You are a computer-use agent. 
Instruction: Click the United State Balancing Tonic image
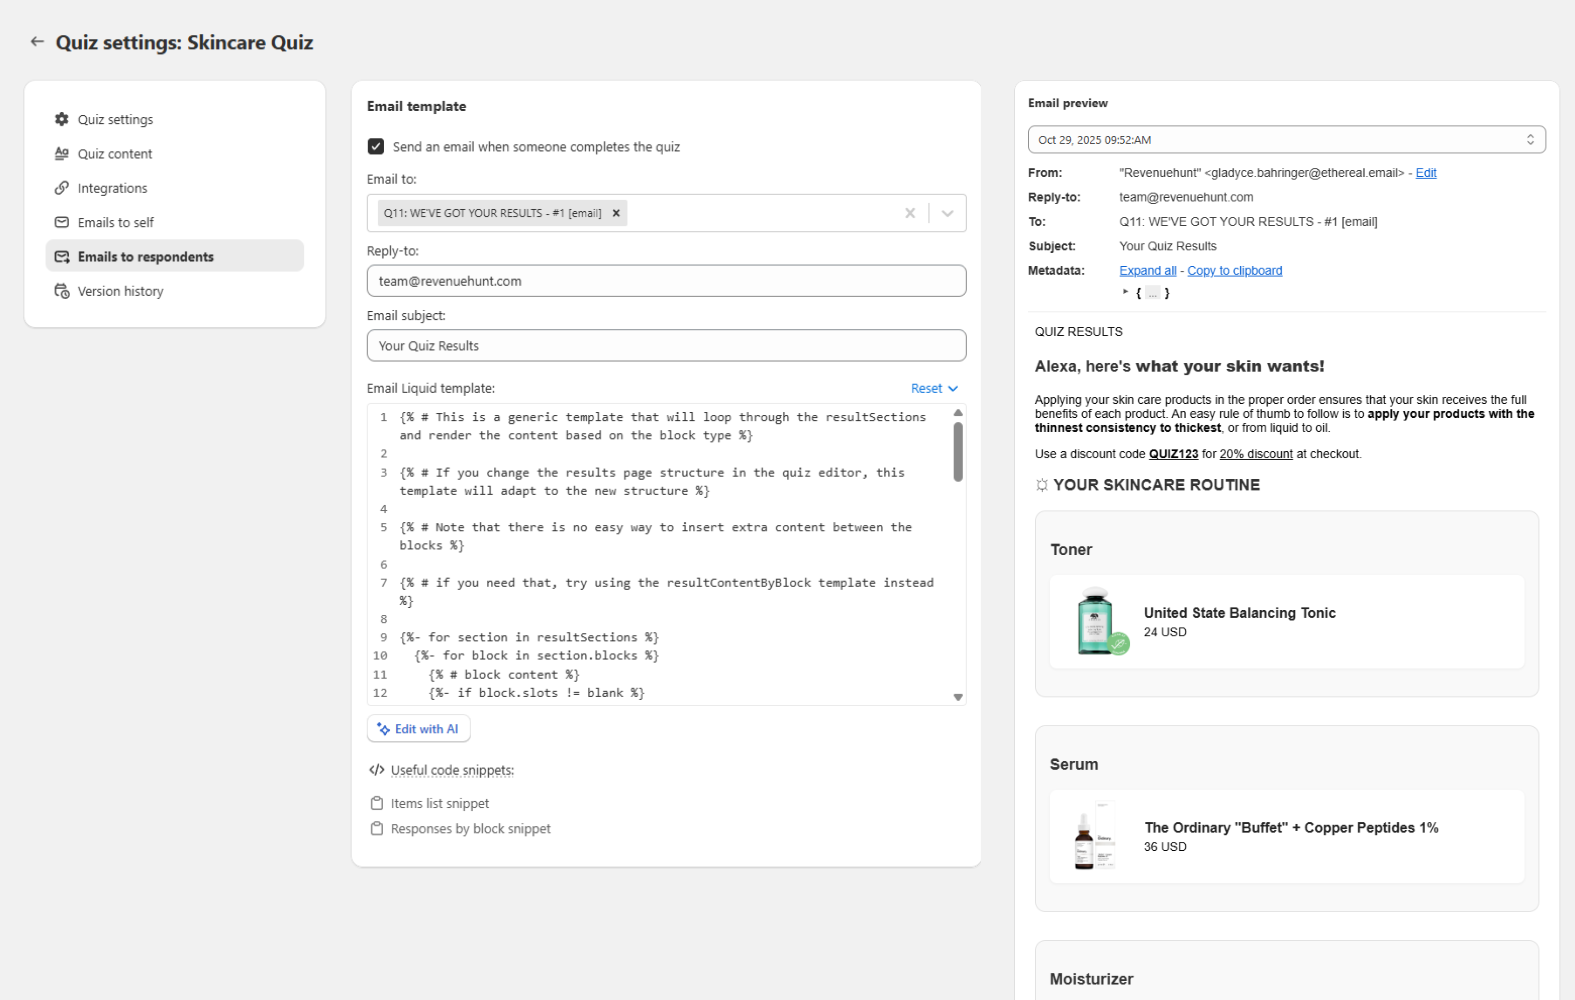click(x=1098, y=621)
